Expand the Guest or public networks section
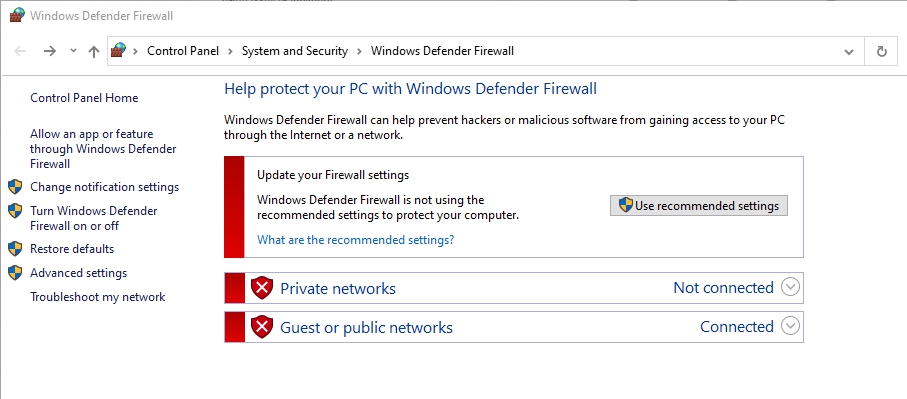The height and width of the screenshot is (399, 907). [790, 326]
